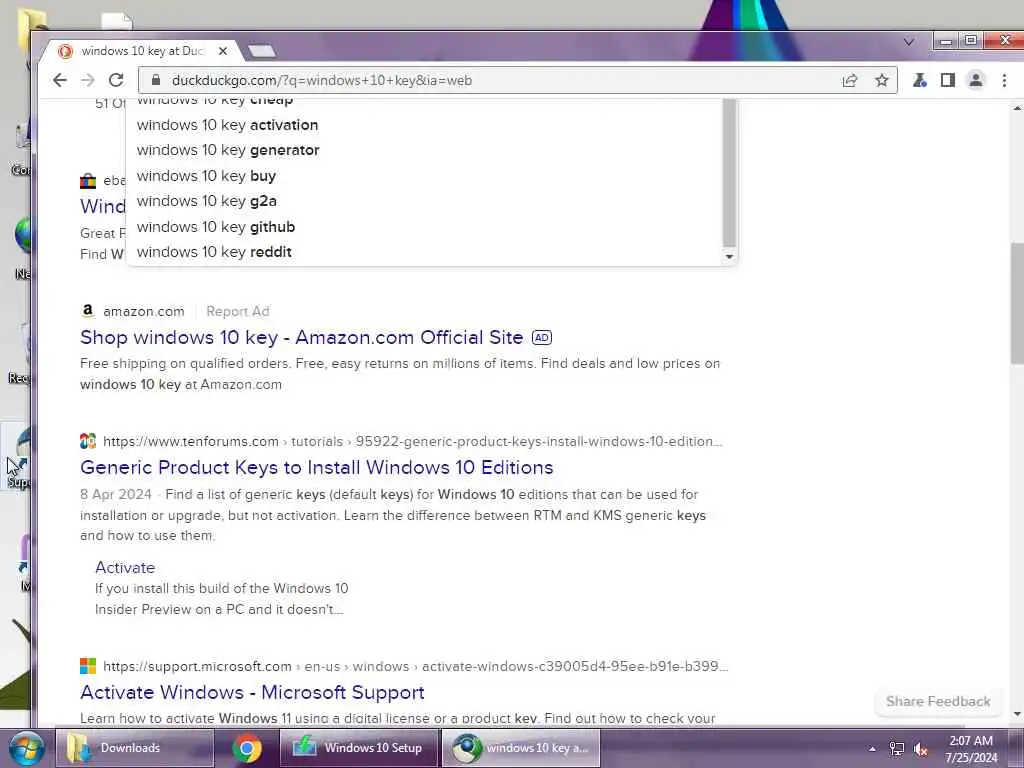Click the page scrollbar up arrow
Screen dimensions: 1024x768
coord(1017,108)
